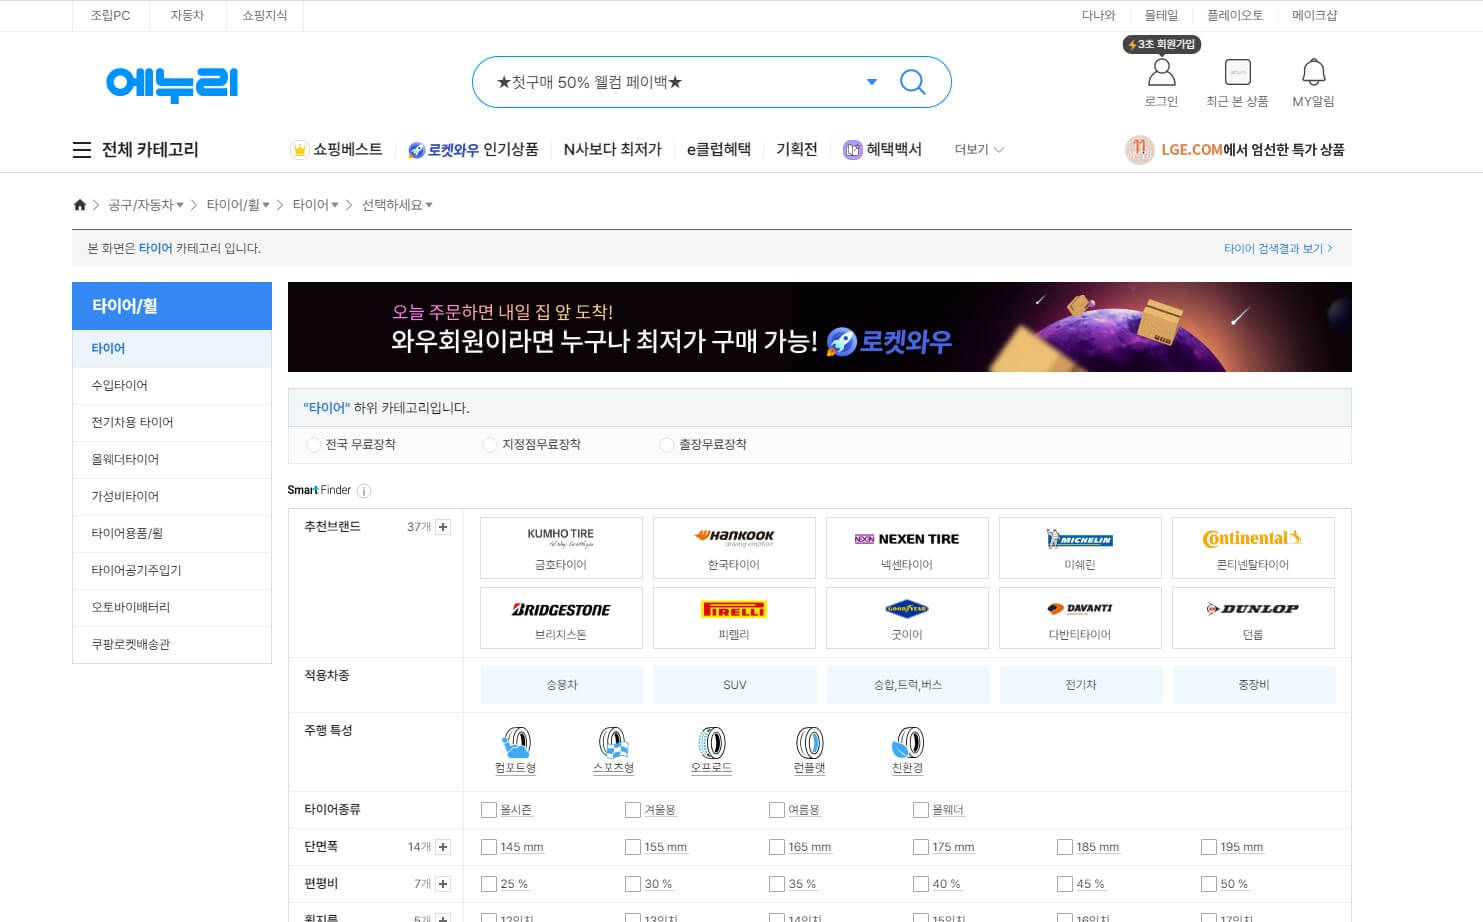Click the Enuri logo
Viewport: 1483px width, 922px height.
tap(172, 83)
